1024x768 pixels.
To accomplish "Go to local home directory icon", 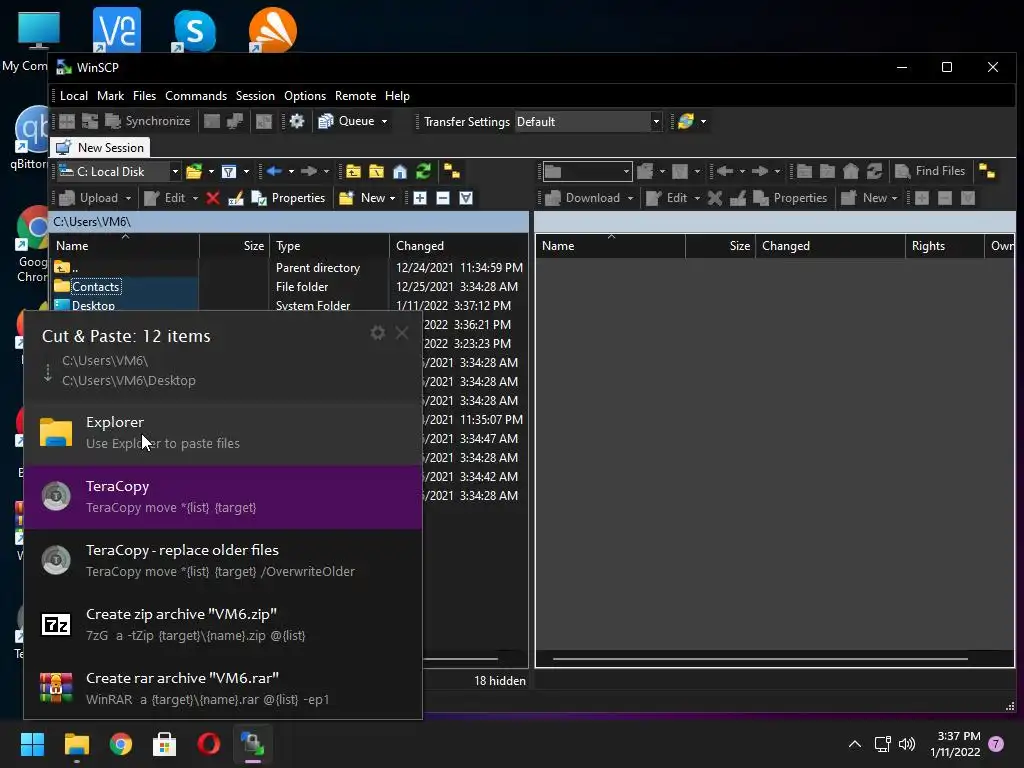I will pyautogui.click(x=400, y=172).
